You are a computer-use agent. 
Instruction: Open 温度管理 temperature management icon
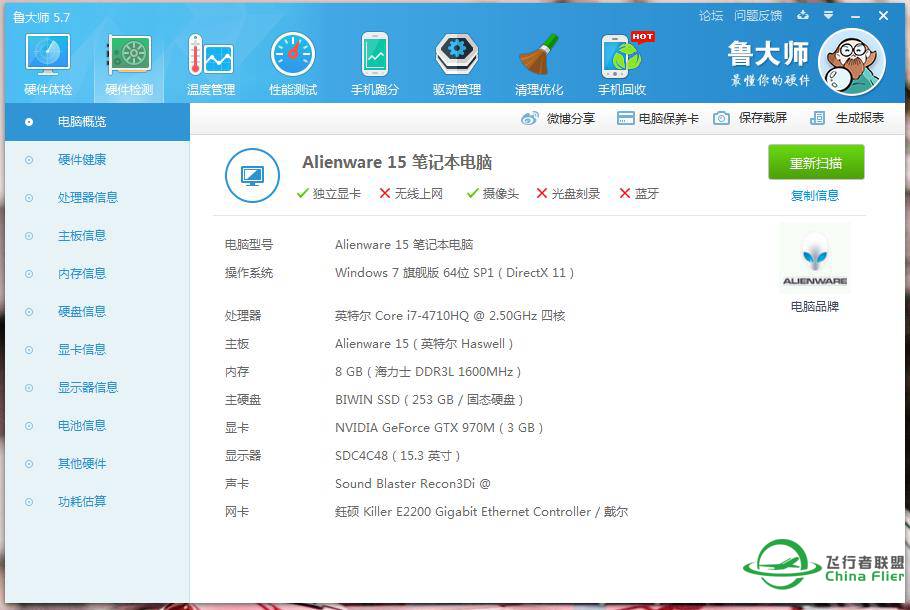210,58
